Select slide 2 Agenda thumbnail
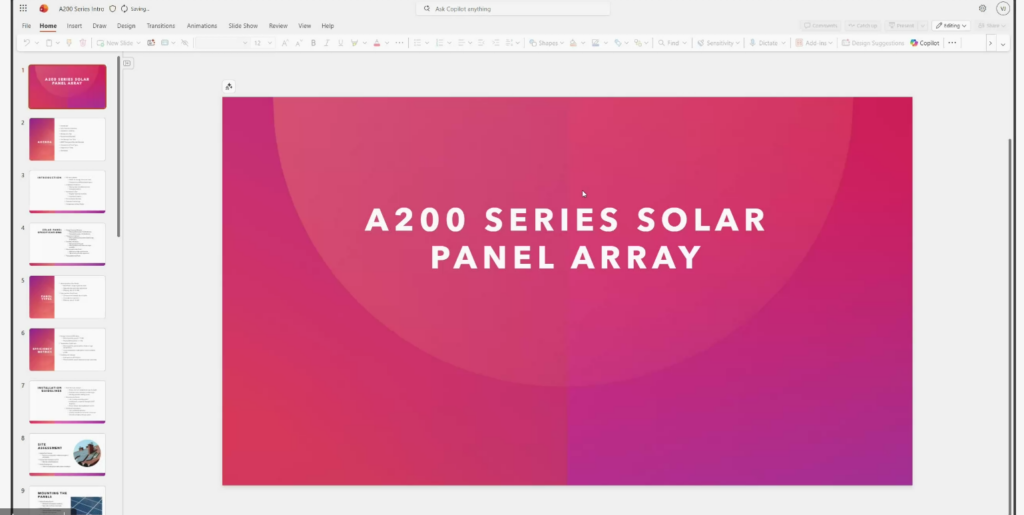This screenshot has height=515, width=1024. click(x=67, y=139)
